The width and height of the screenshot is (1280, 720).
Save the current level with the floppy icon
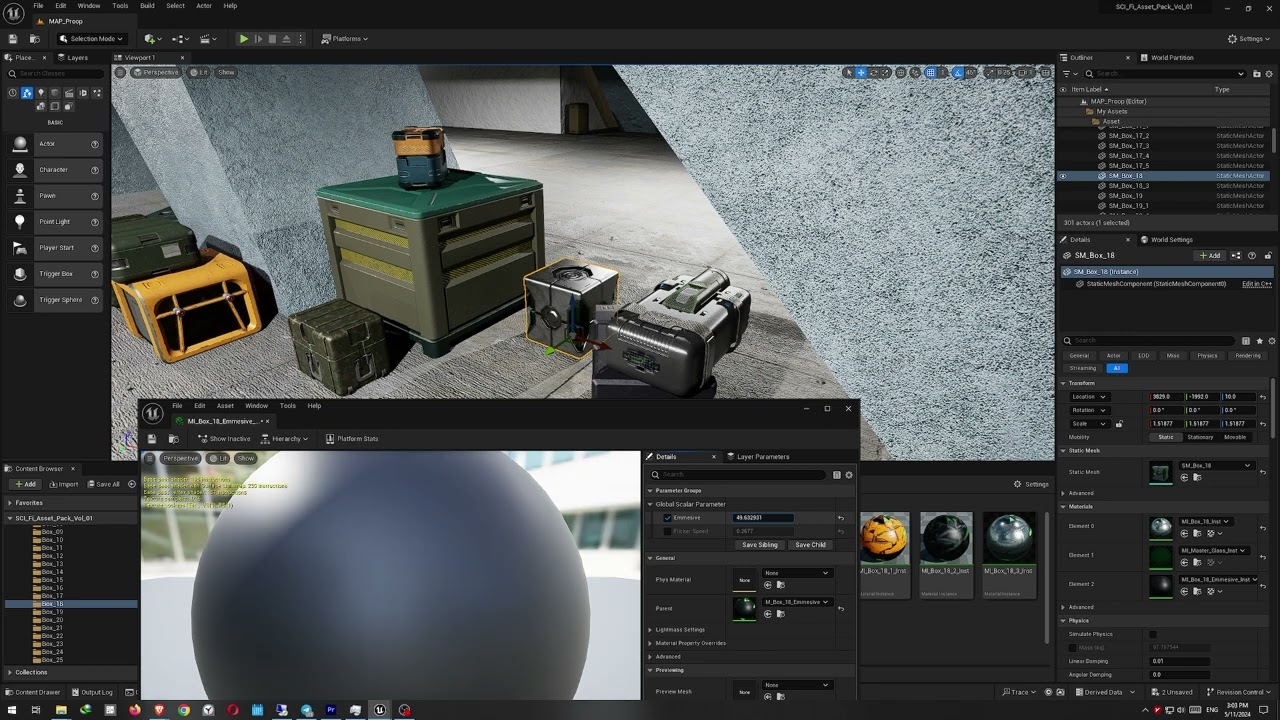pyautogui.click(x=13, y=39)
